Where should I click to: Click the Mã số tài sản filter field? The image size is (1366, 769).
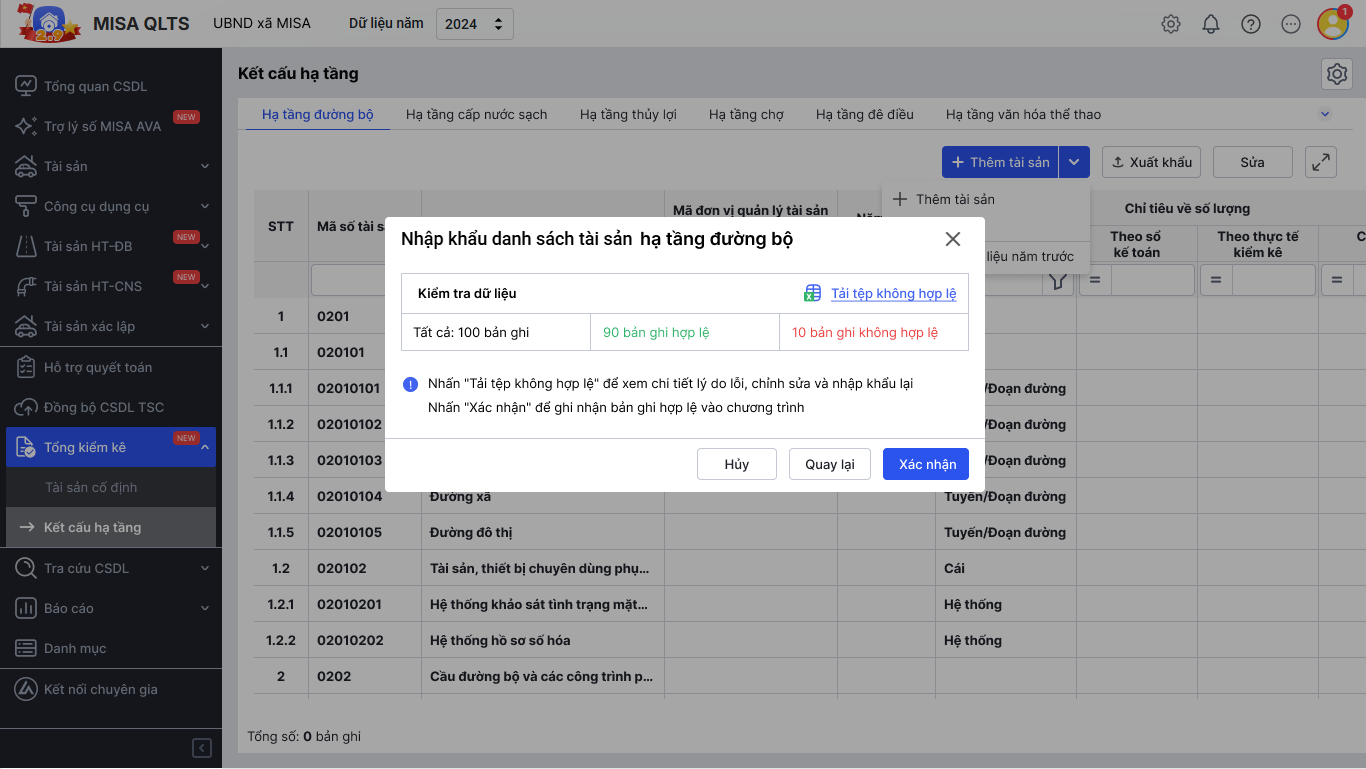point(350,281)
